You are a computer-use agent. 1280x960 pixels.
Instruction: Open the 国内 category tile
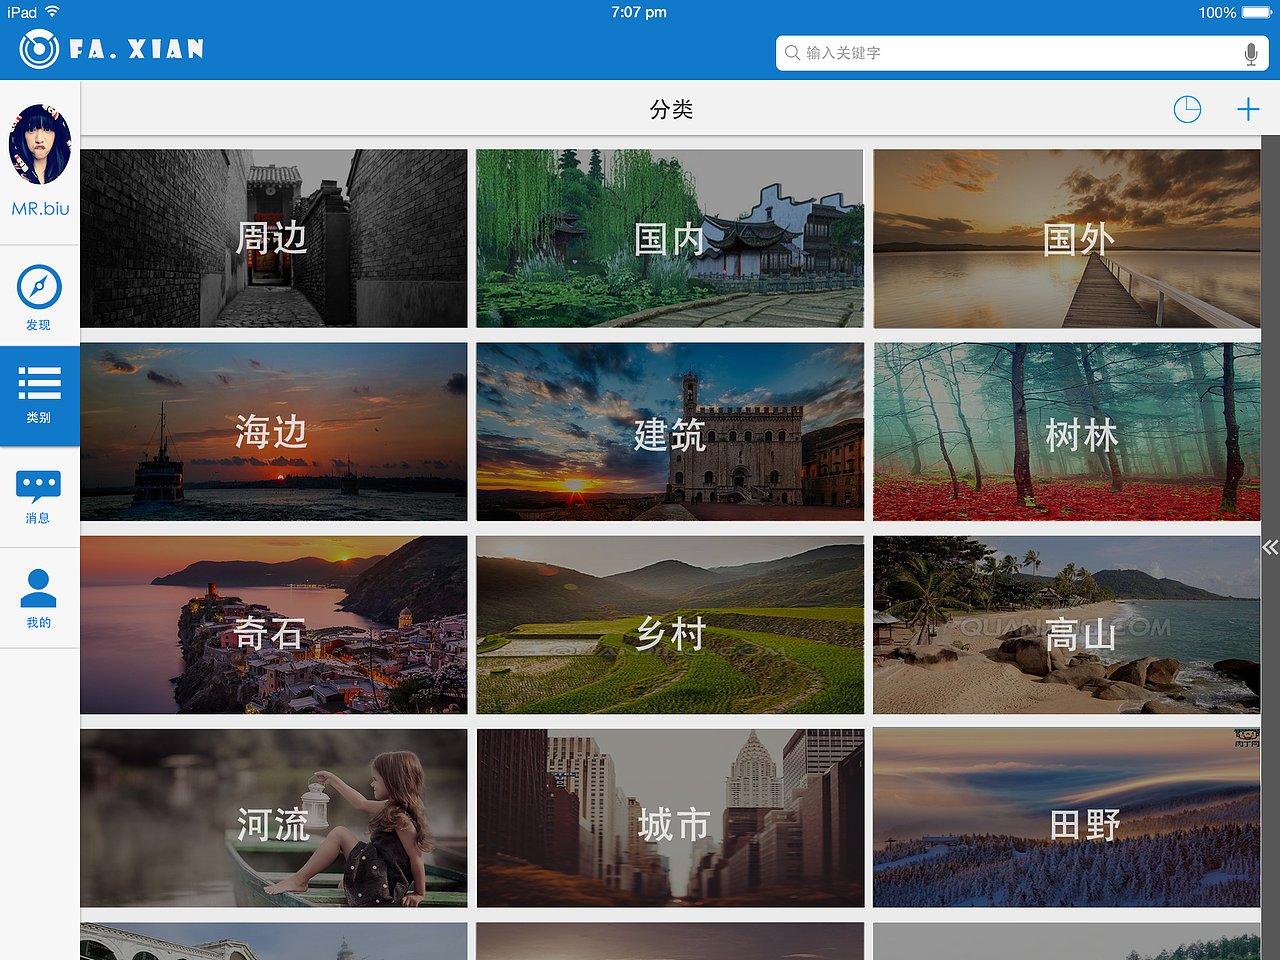[x=669, y=238]
